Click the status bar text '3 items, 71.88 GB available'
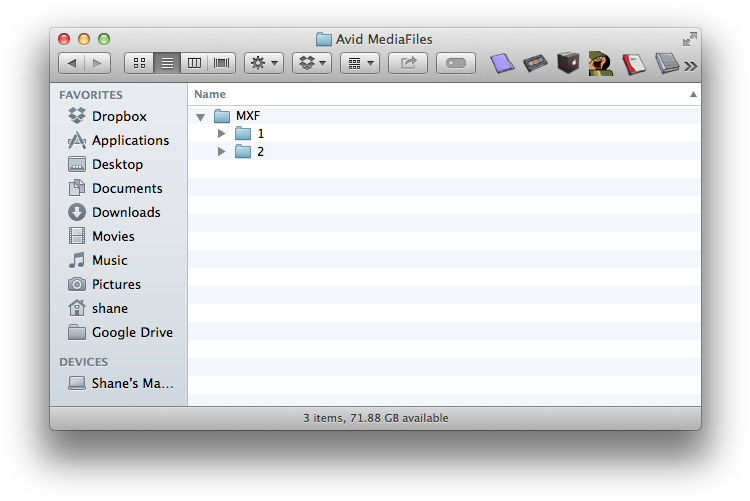This screenshot has width=750, height=501. (x=375, y=418)
